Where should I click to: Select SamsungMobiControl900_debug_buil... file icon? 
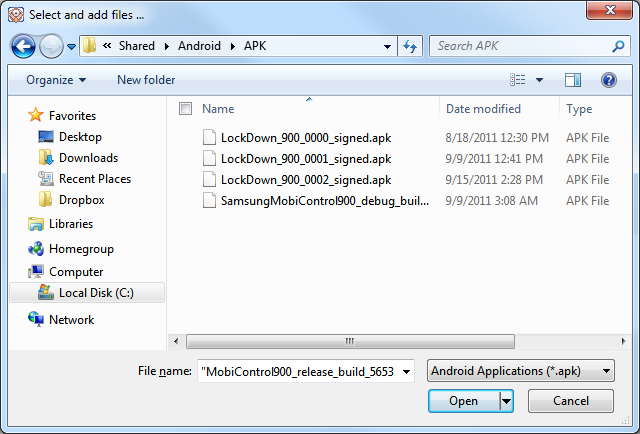click(x=209, y=200)
